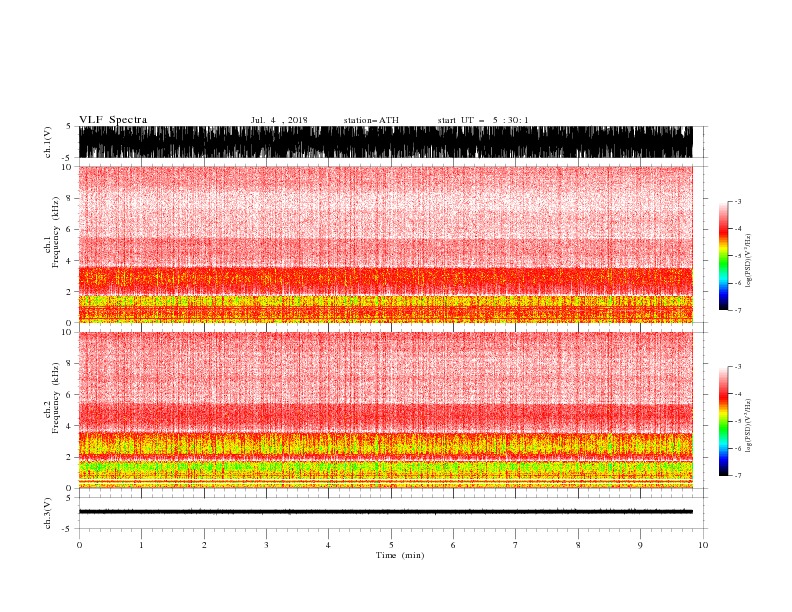Viewport: 792px width, 612px height.
Task: Click the "2" kHz tick of ch.2 spectrogram
Action: pos(69,457)
